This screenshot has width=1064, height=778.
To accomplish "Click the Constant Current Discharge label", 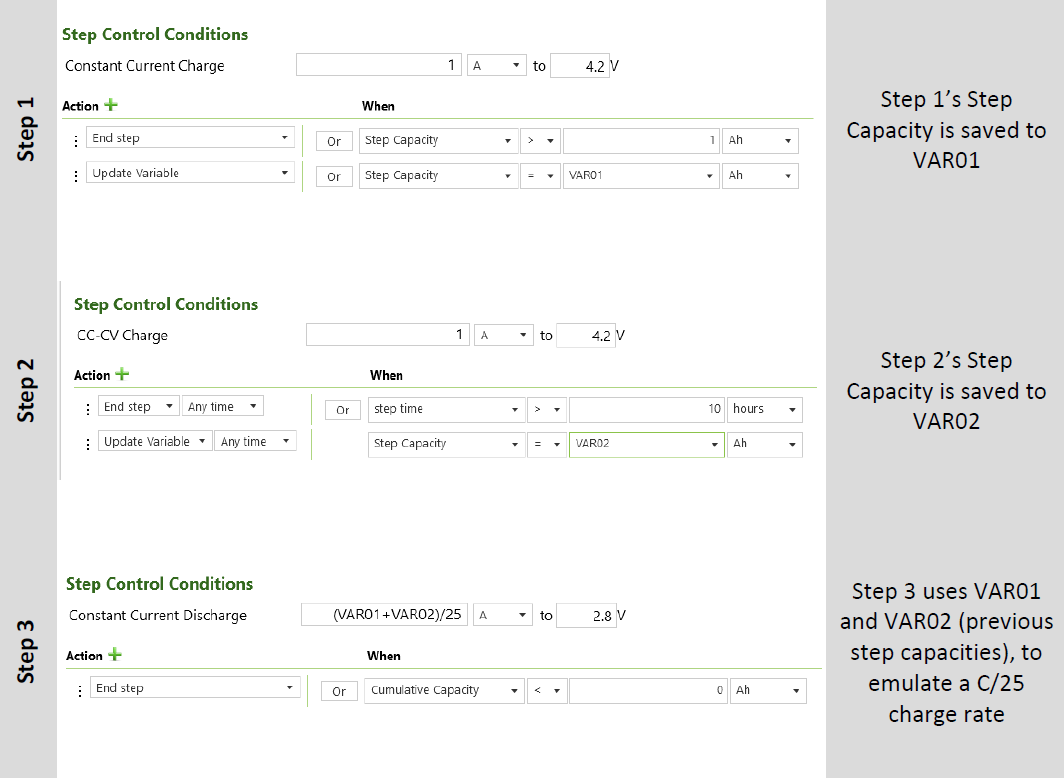I will [157, 615].
